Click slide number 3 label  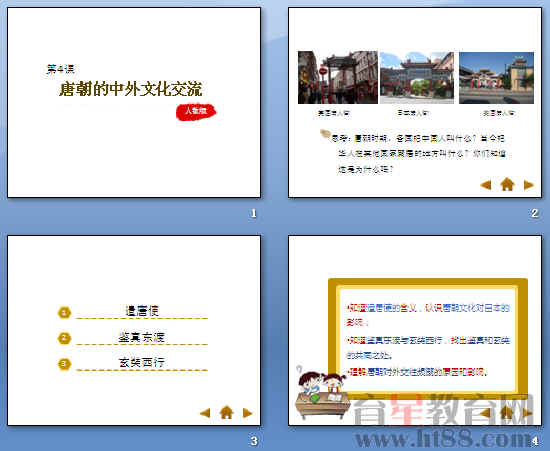[254, 441]
